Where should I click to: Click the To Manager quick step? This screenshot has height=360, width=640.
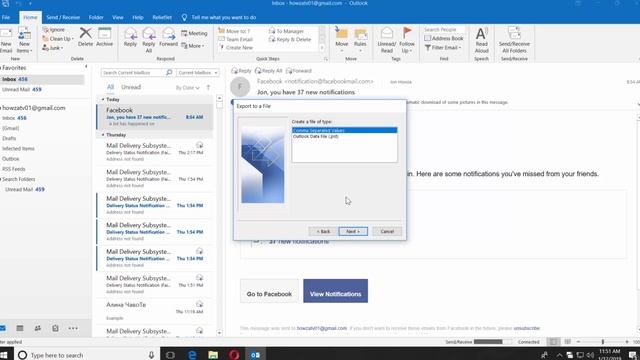pos(286,31)
